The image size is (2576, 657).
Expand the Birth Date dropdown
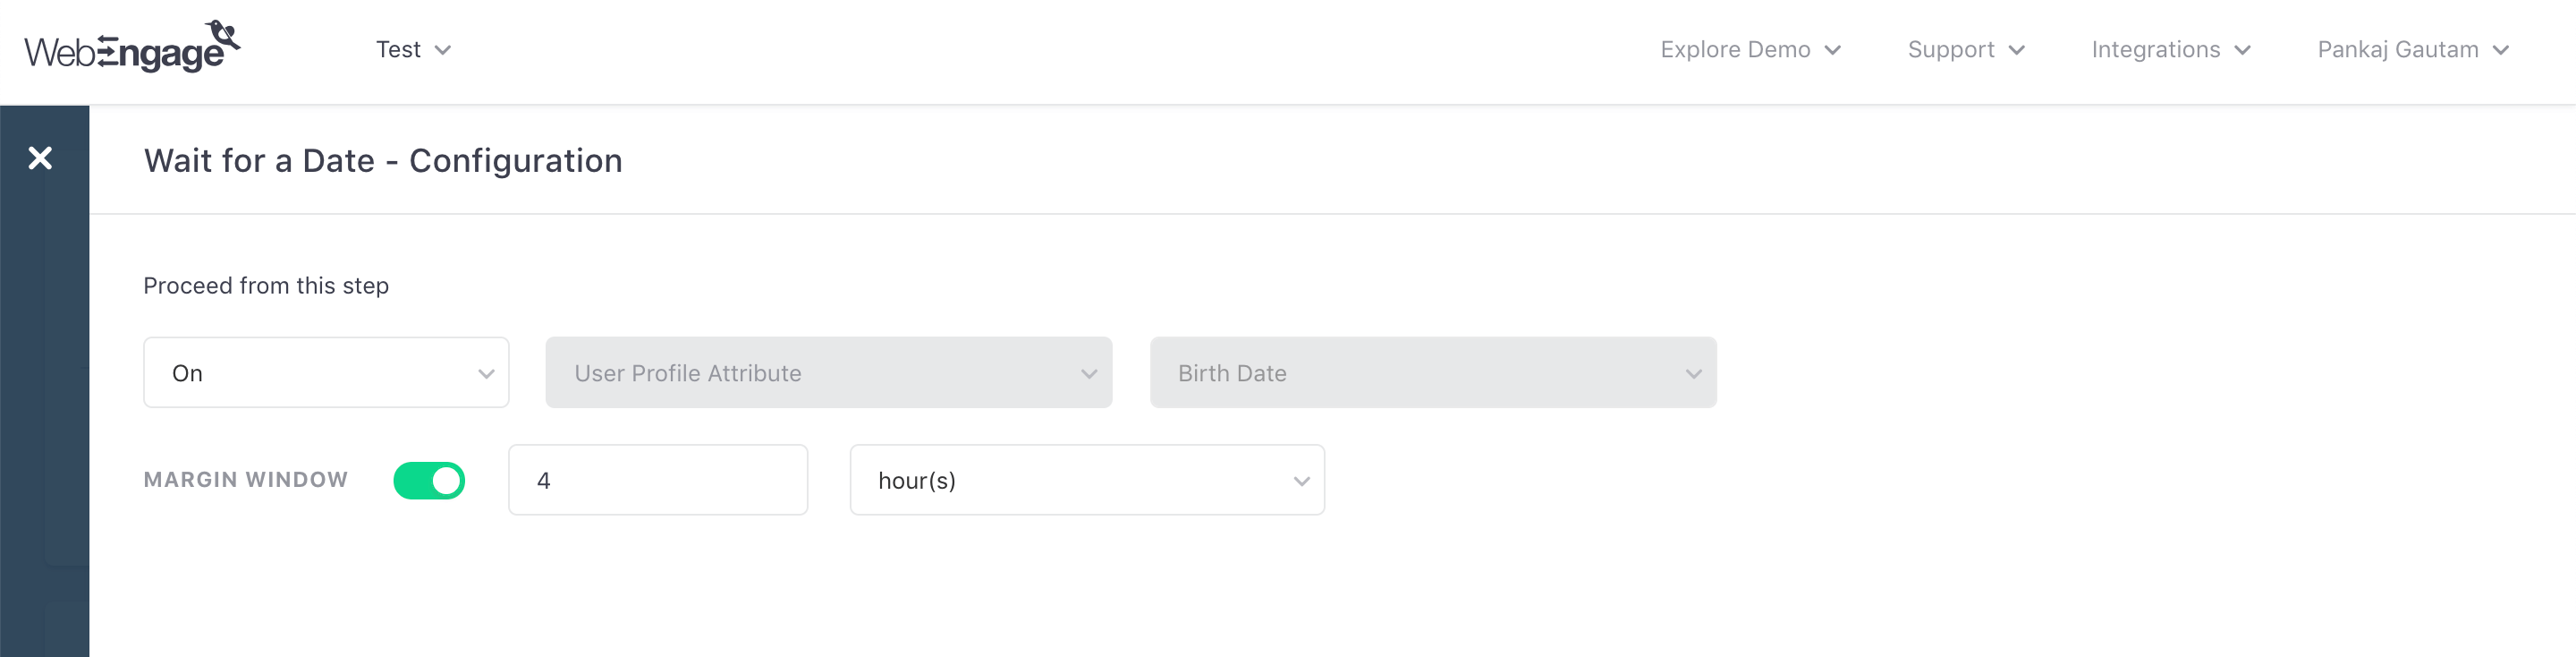tap(1432, 373)
